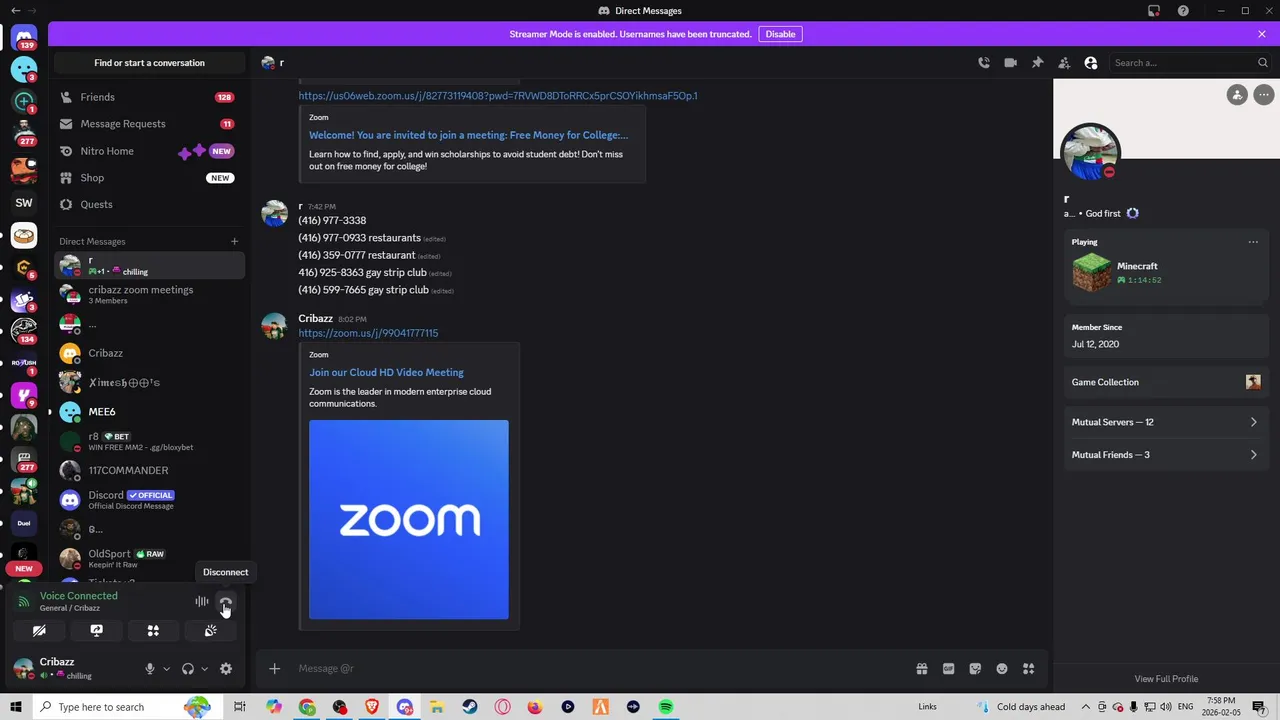
Task: Open friend options on profile panel
Action: click(x=1237, y=95)
